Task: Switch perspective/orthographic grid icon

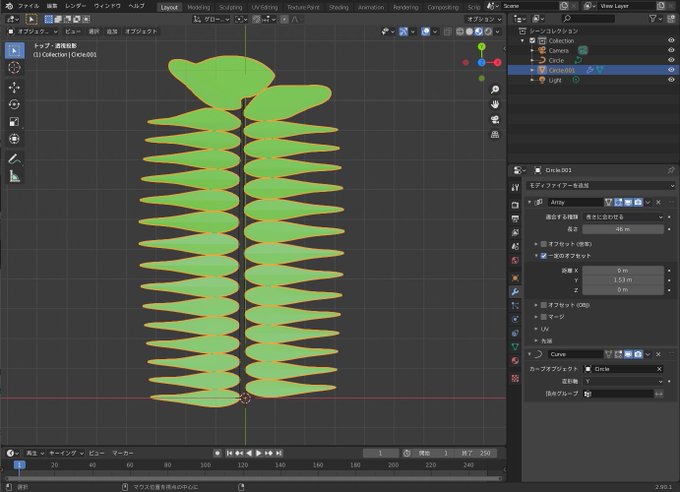Action: (495, 134)
